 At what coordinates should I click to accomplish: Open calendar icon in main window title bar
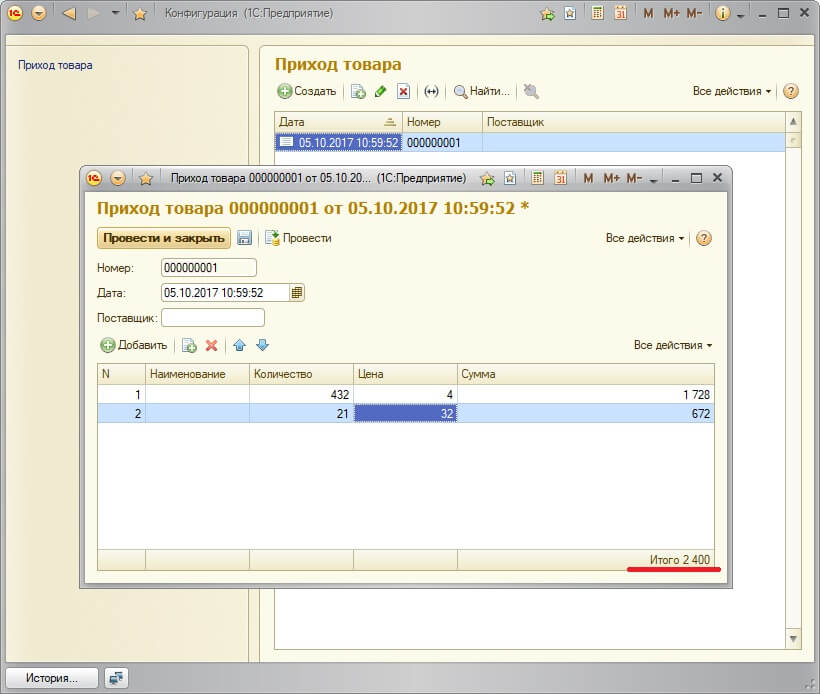pos(621,13)
